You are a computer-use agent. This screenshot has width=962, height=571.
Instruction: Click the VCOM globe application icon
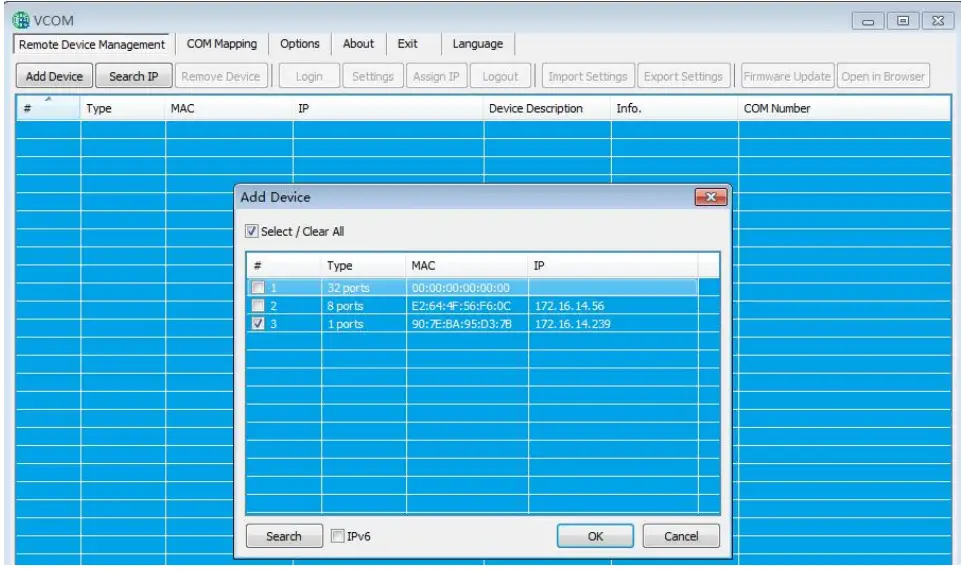[x=21, y=20]
